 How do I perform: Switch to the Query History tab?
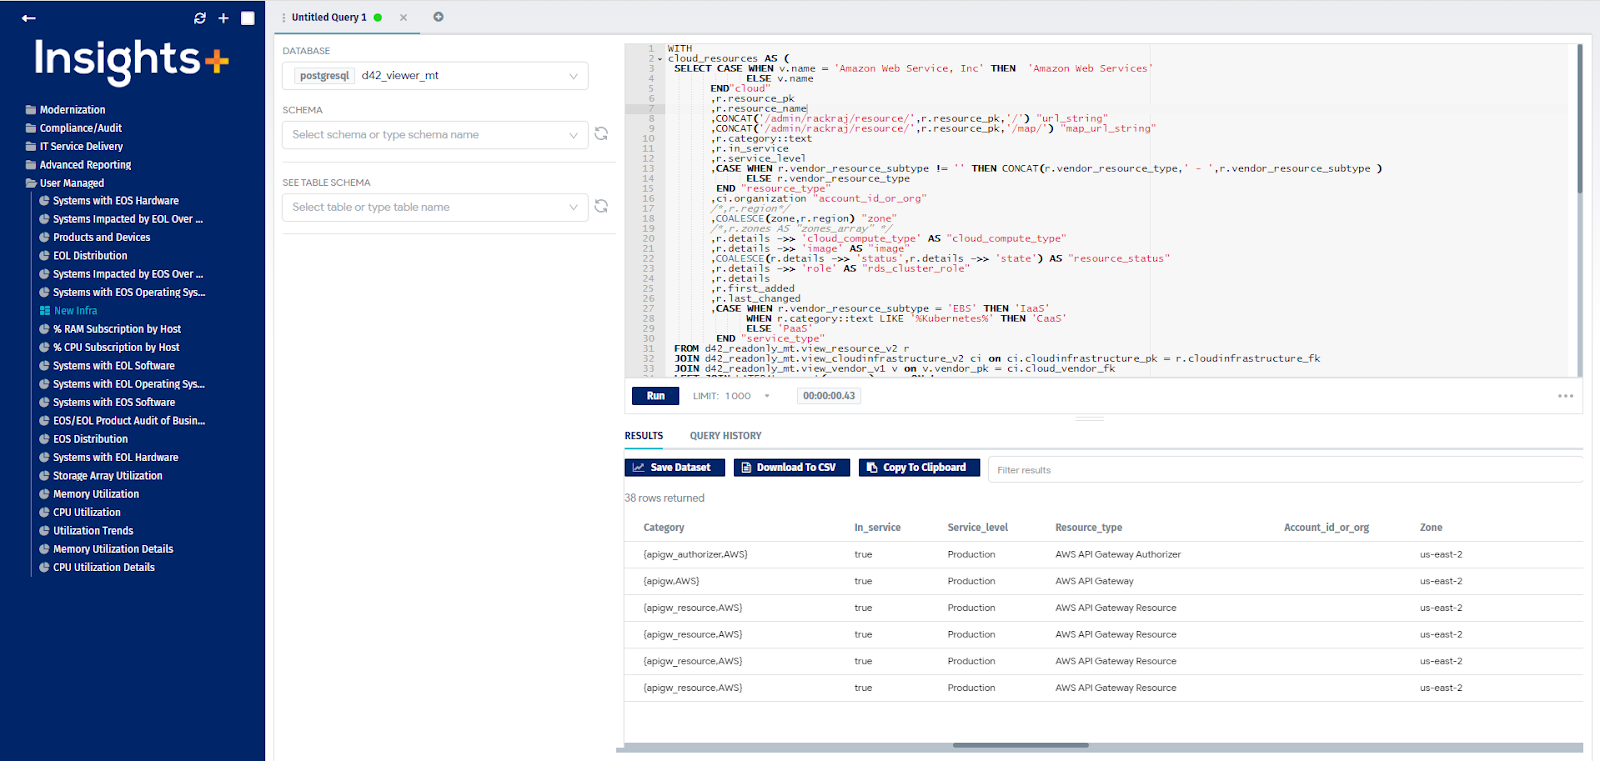pyautogui.click(x=725, y=436)
